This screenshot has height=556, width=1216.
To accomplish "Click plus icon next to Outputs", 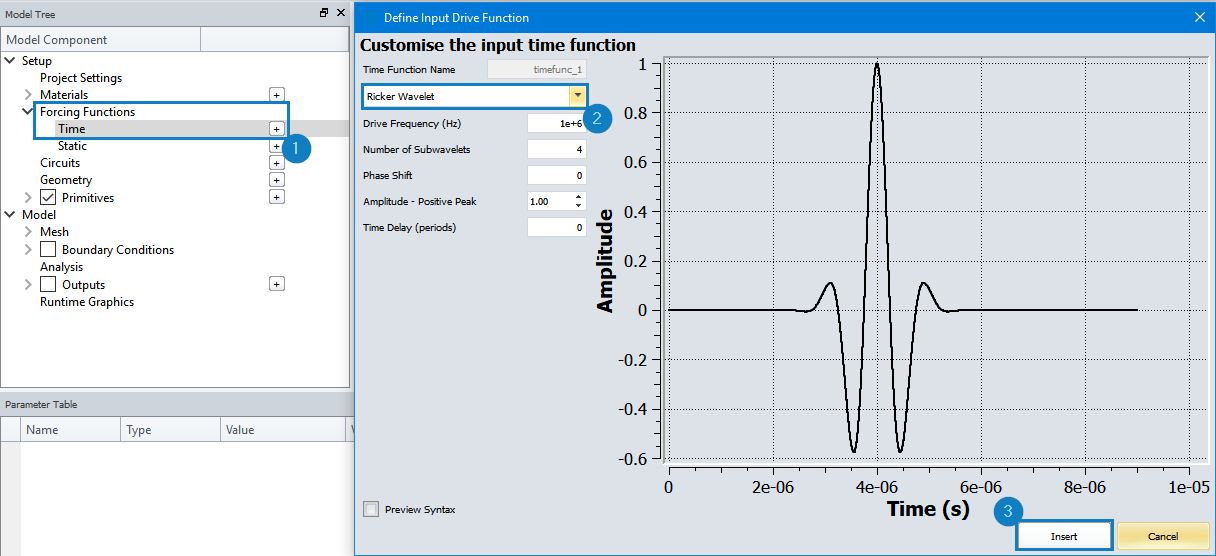I will pyautogui.click(x=276, y=284).
